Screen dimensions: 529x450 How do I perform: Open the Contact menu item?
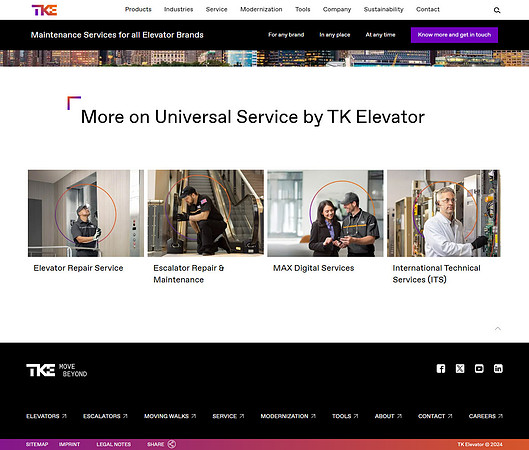(428, 9)
